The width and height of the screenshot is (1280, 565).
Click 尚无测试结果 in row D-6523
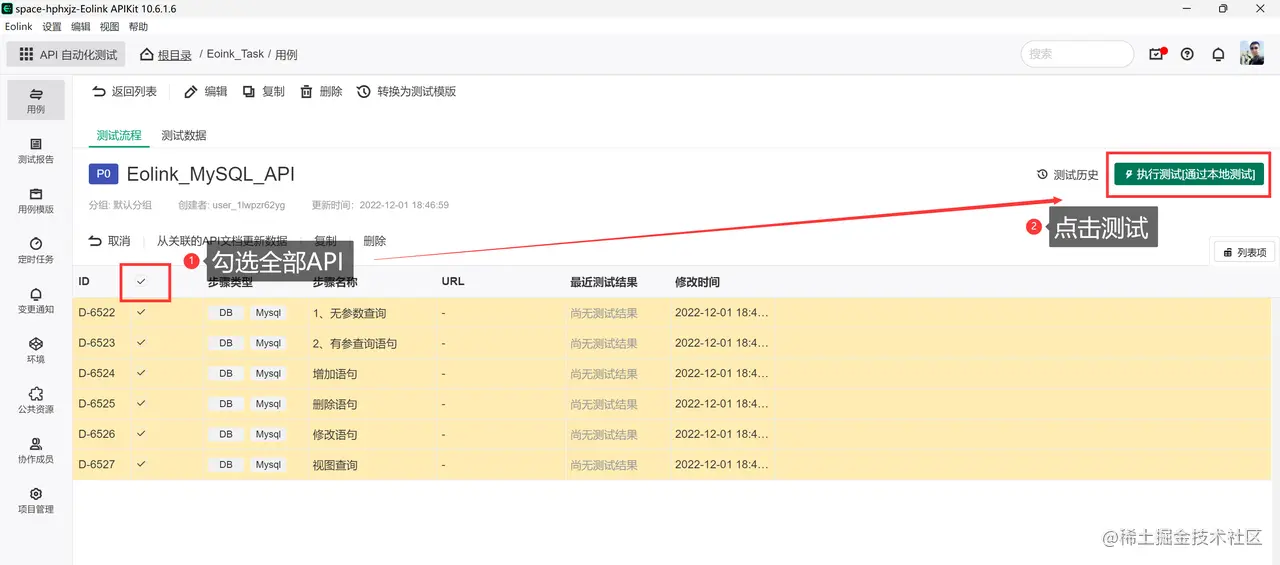pos(604,343)
